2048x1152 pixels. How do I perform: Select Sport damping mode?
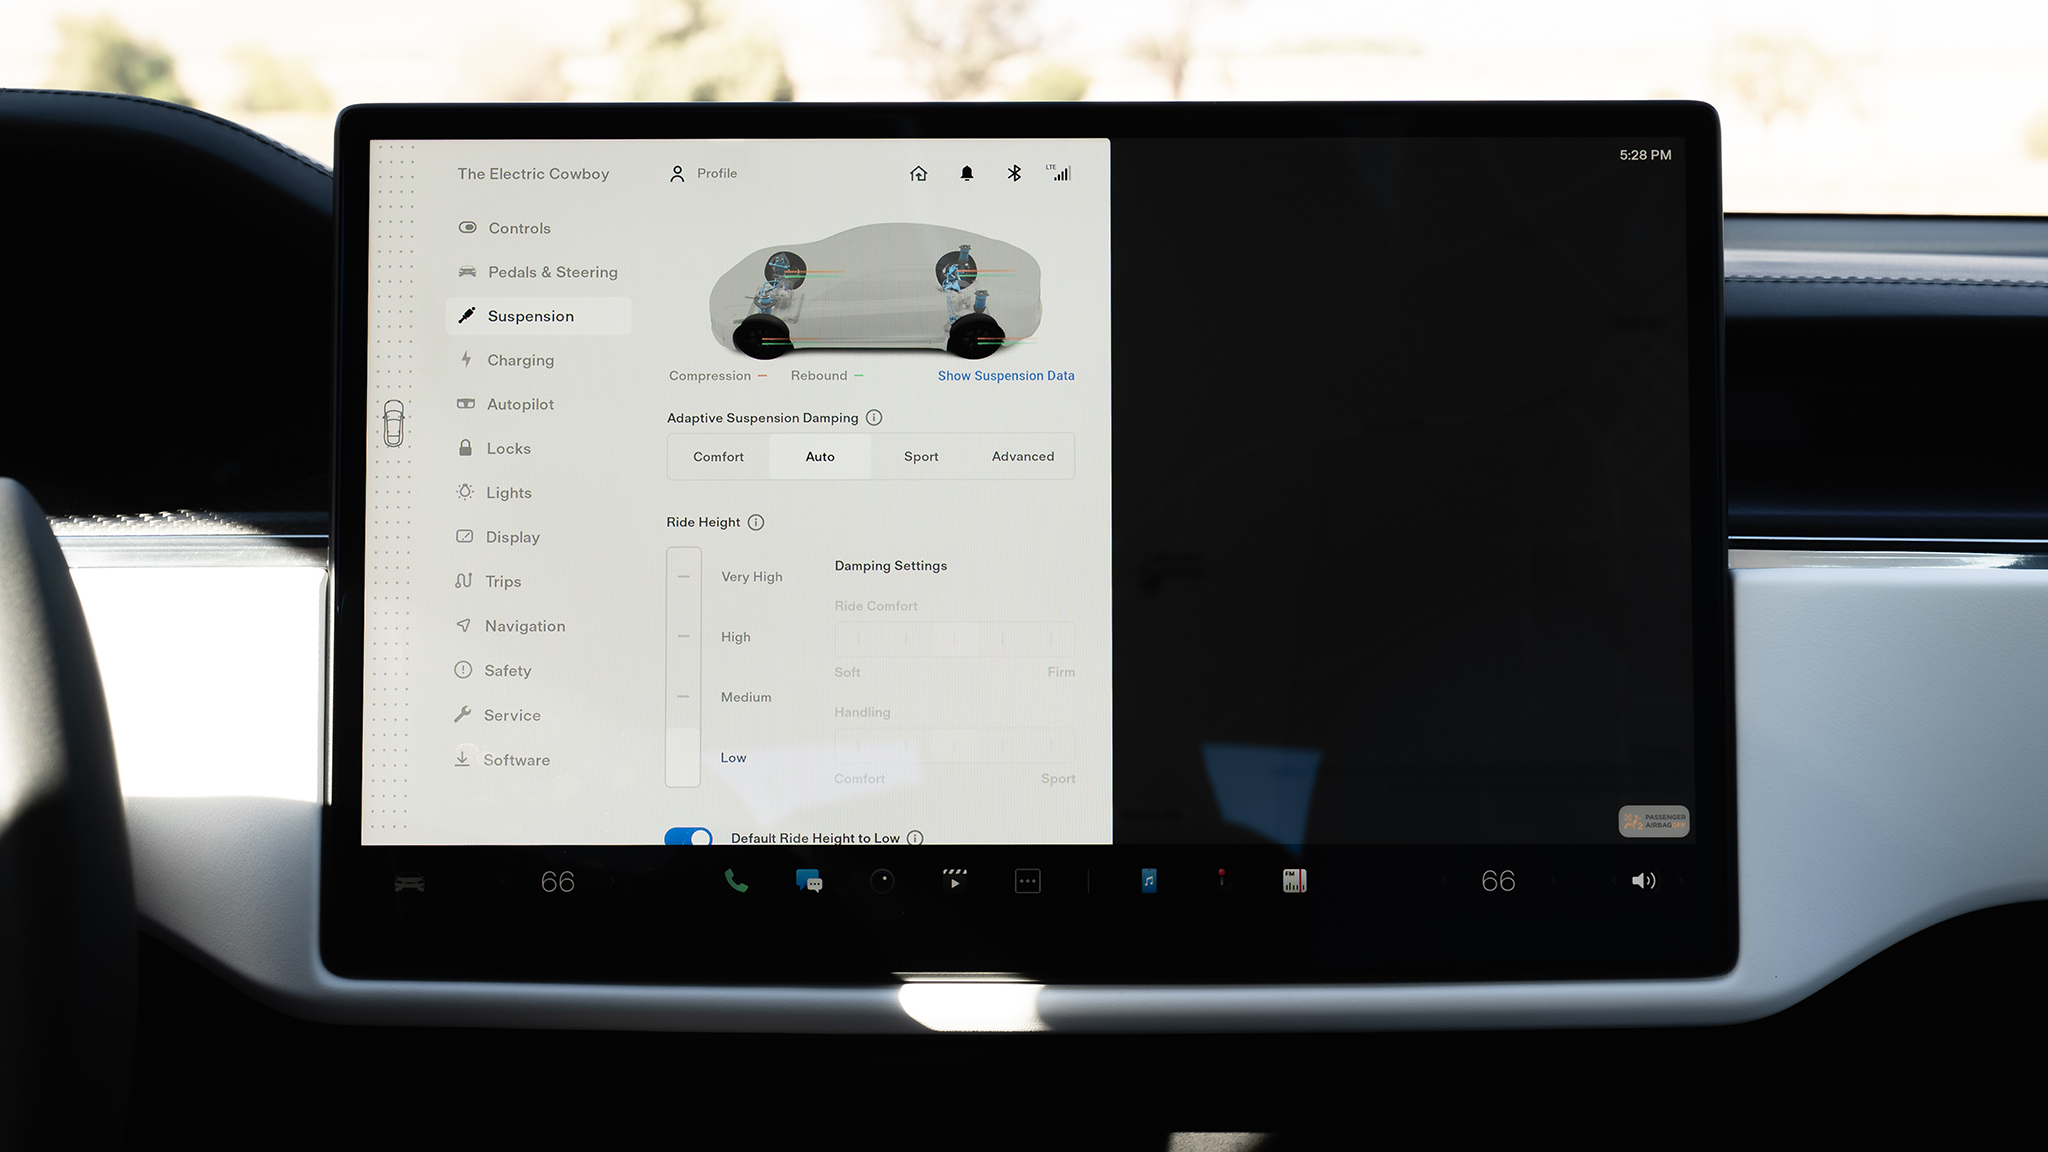921,457
